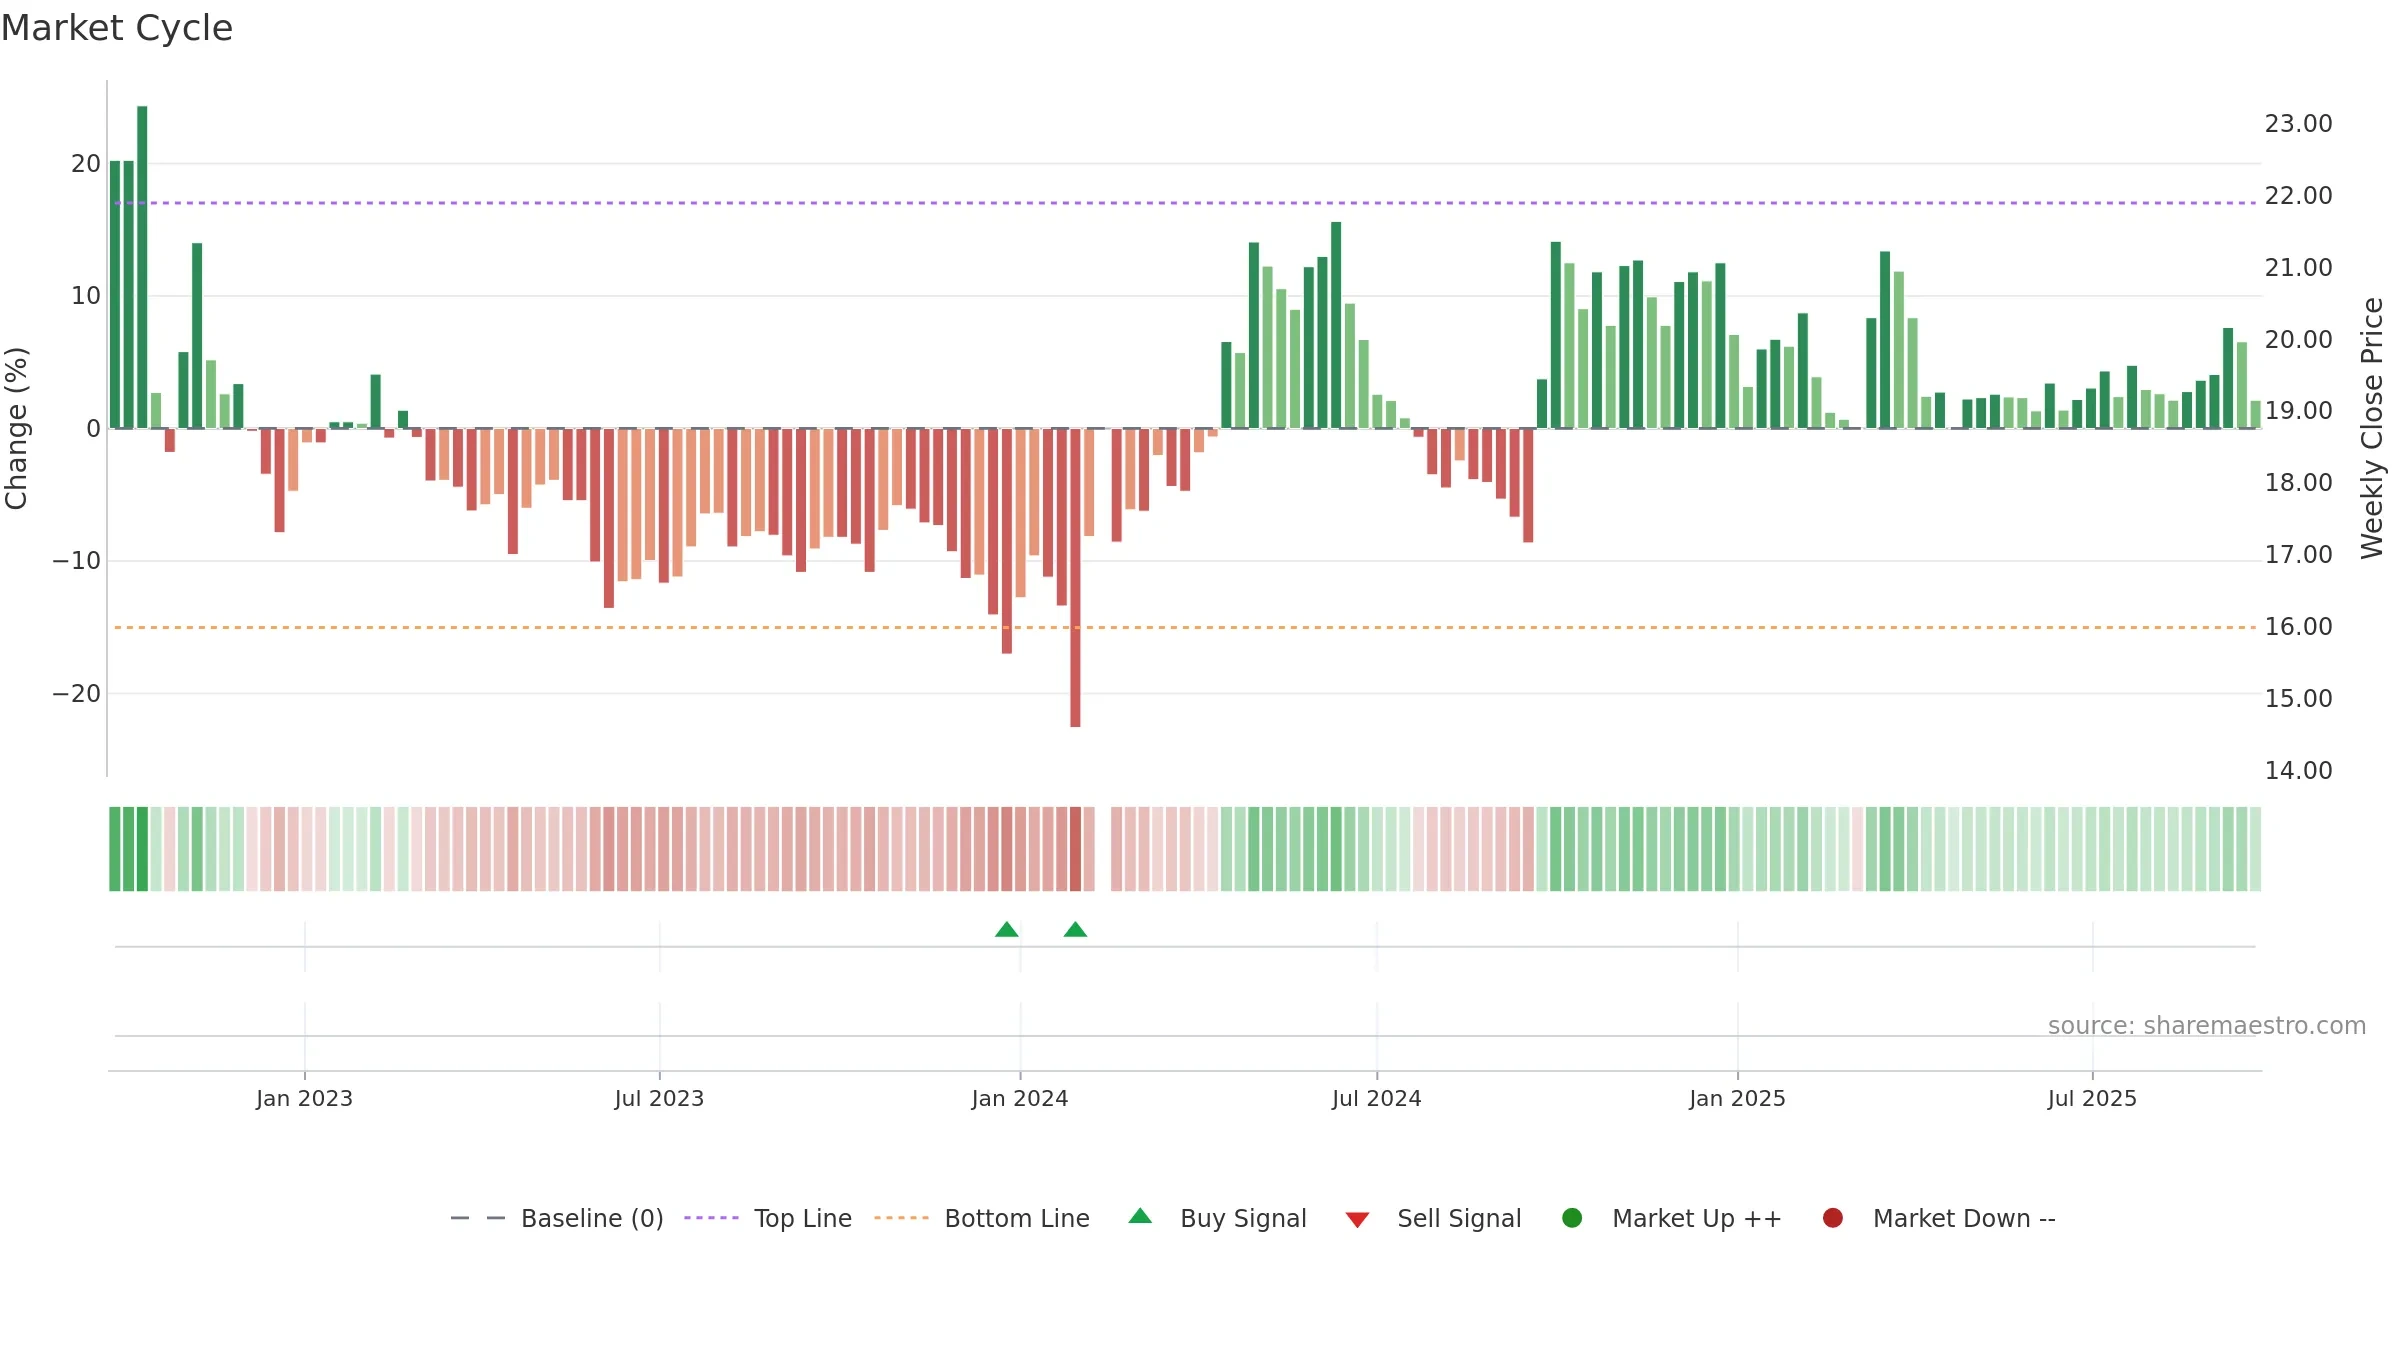Click the second buy signal triangle after Jan 2024
2400x1350 pixels.
click(1075, 929)
